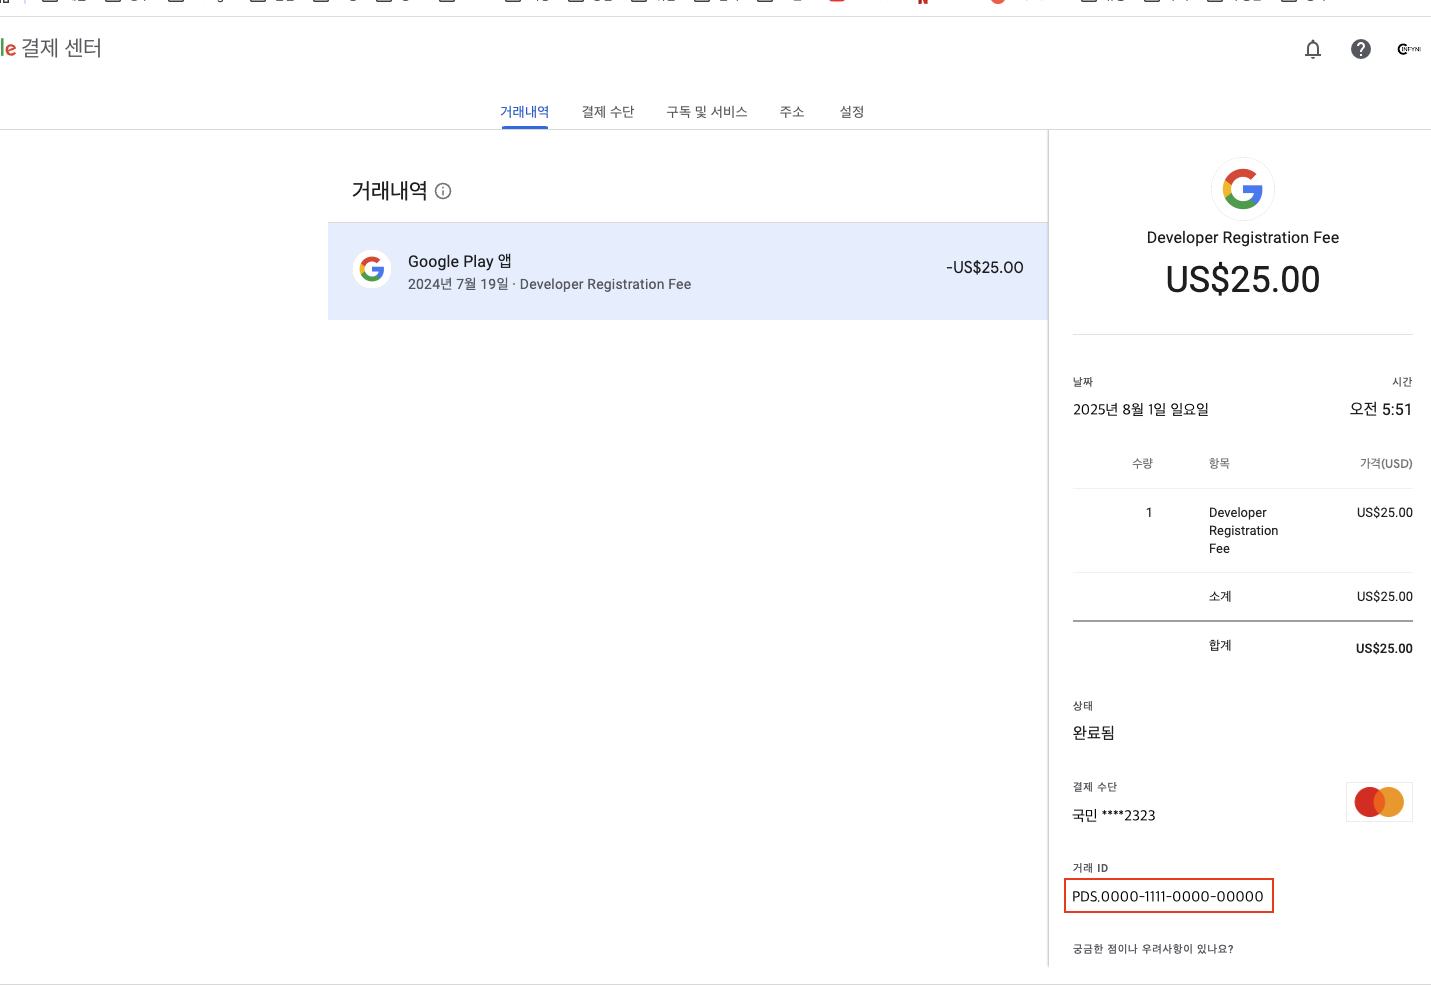Open the account profile avatar
Viewport: 1431px width, 987px height.
[x=1409, y=49]
